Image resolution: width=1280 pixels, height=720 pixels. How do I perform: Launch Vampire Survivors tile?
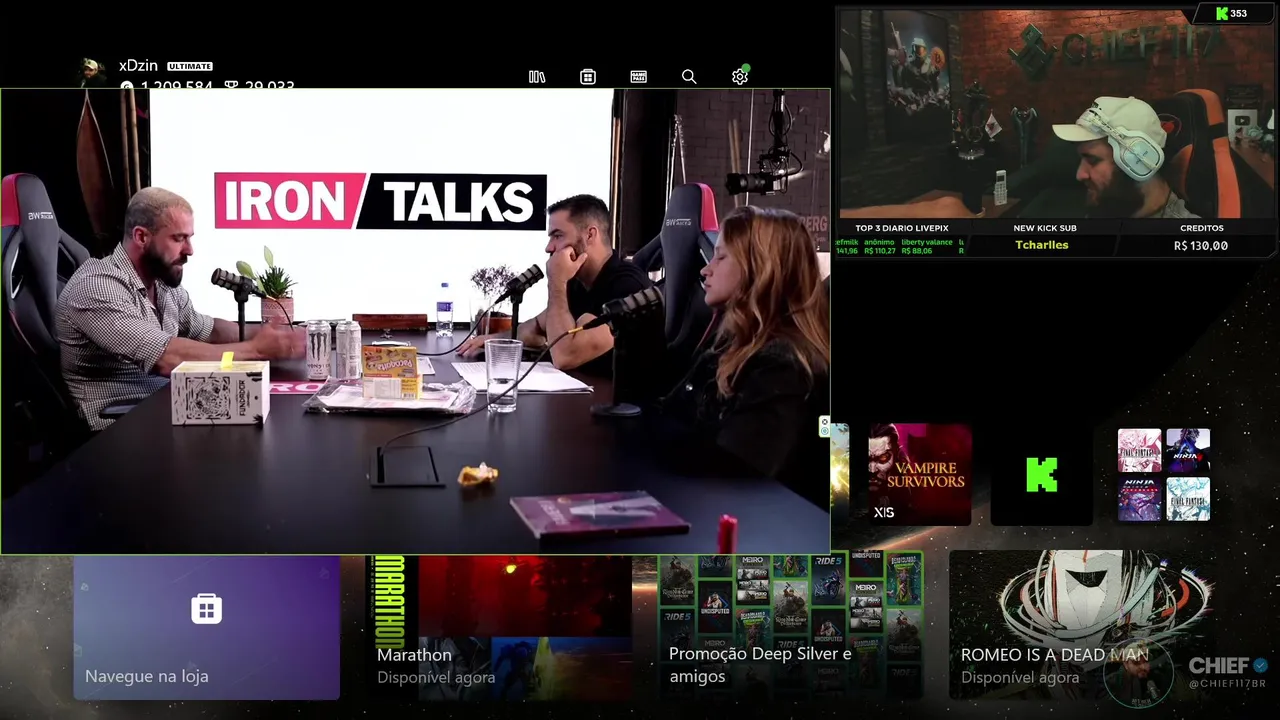pos(919,474)
